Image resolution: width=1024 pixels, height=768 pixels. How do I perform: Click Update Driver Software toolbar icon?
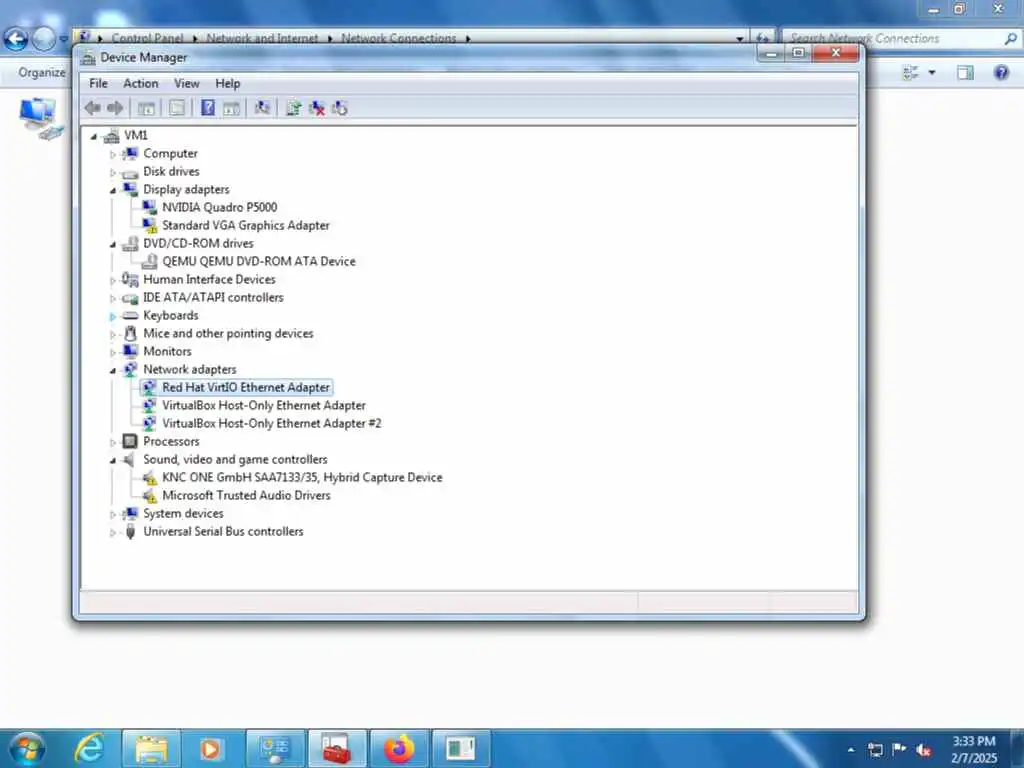293,108
